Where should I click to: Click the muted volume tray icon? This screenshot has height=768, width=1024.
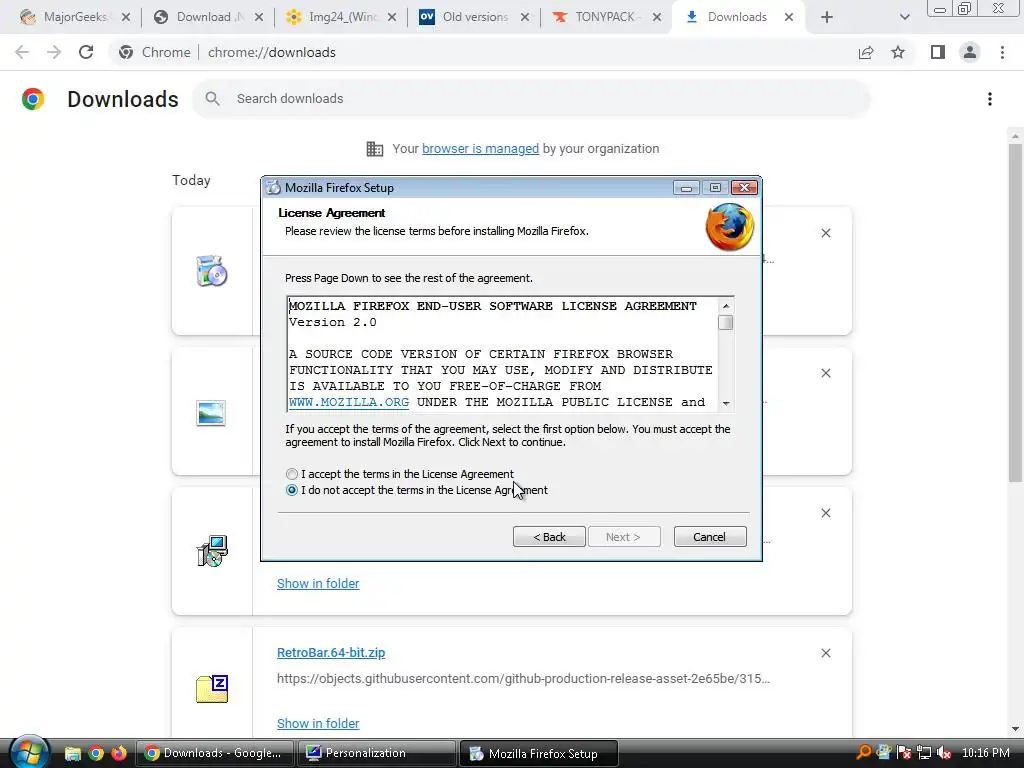944,753
